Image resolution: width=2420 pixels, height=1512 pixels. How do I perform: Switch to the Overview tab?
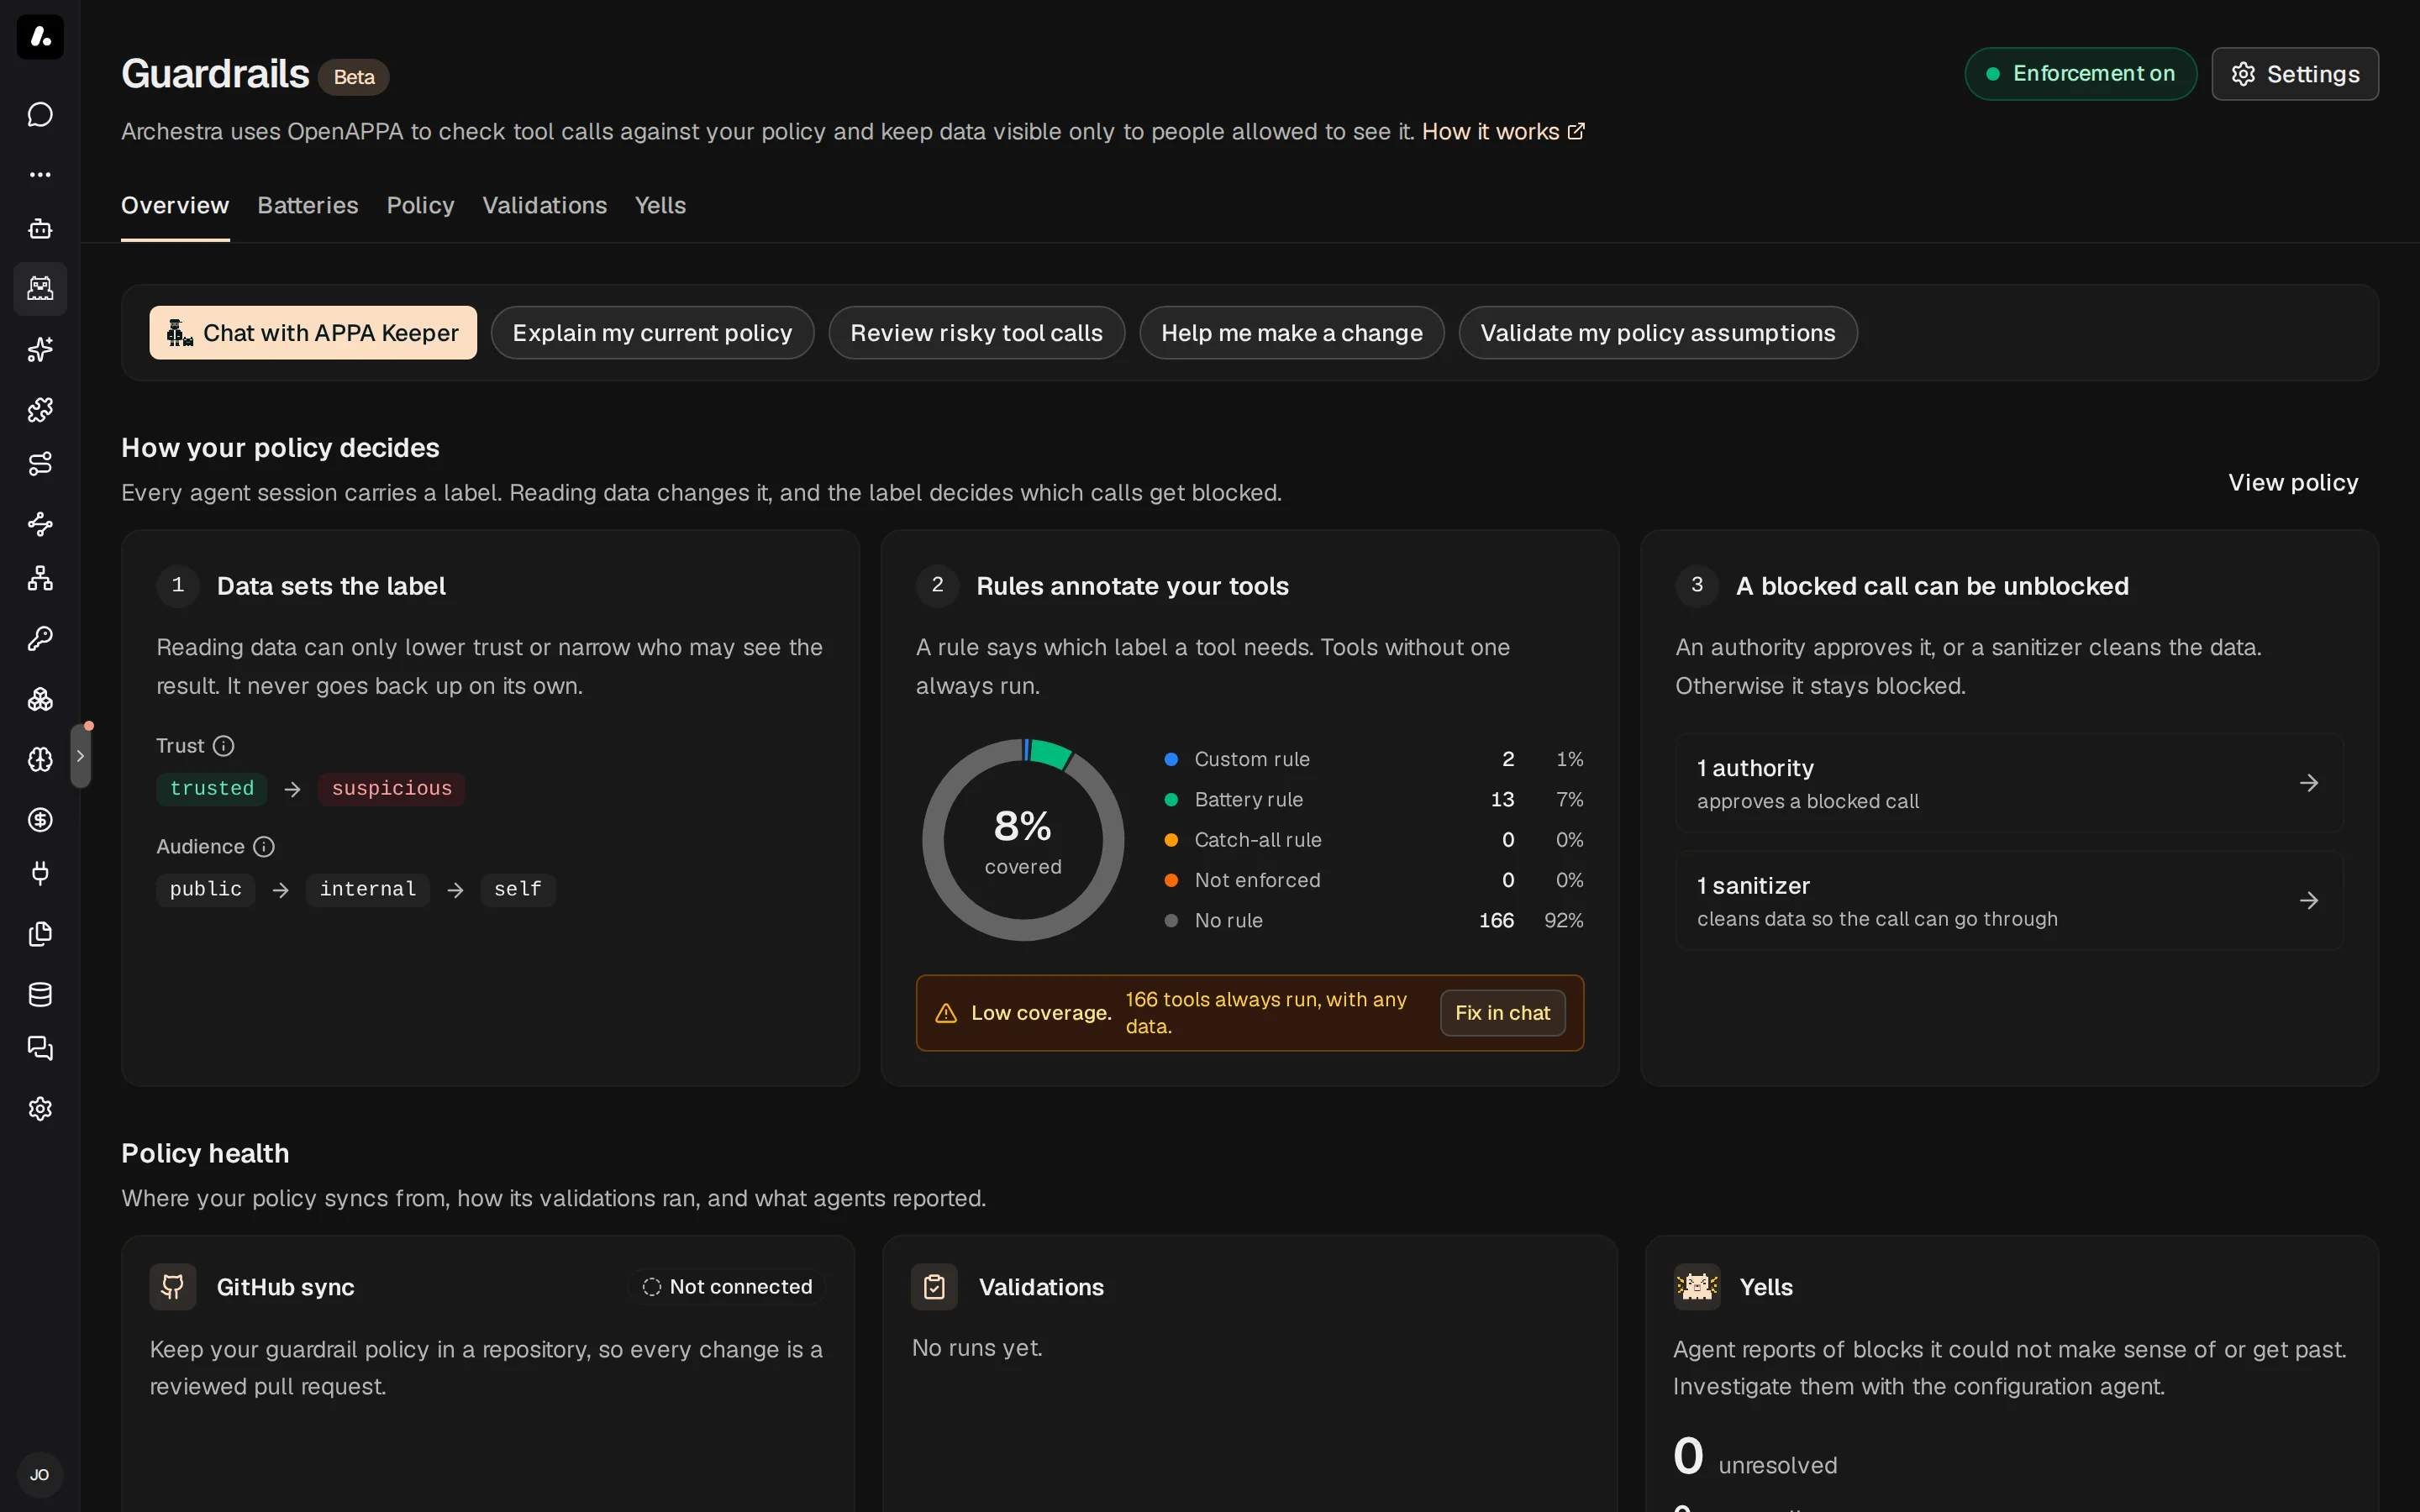tap(175, 205)
